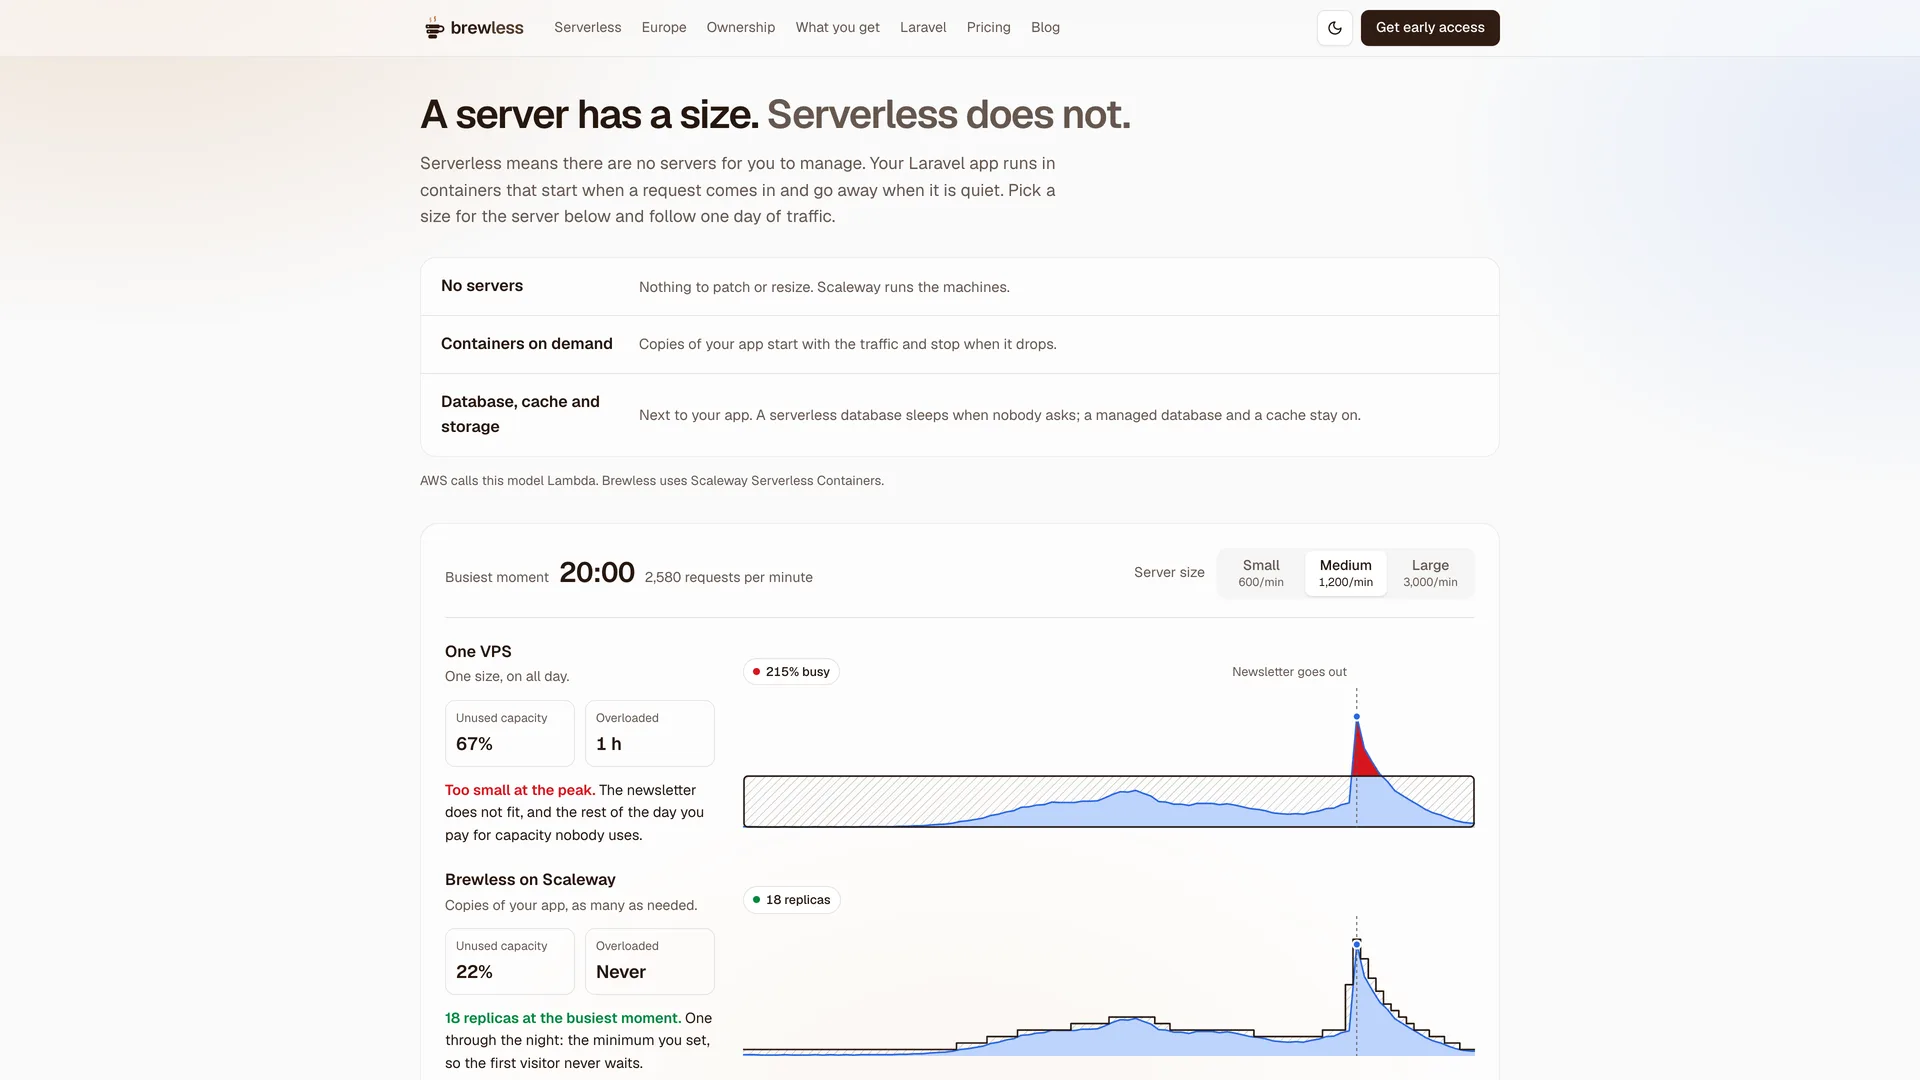
Task: Toggle dark mode with the moon icon
Action: coord(1334,28)
